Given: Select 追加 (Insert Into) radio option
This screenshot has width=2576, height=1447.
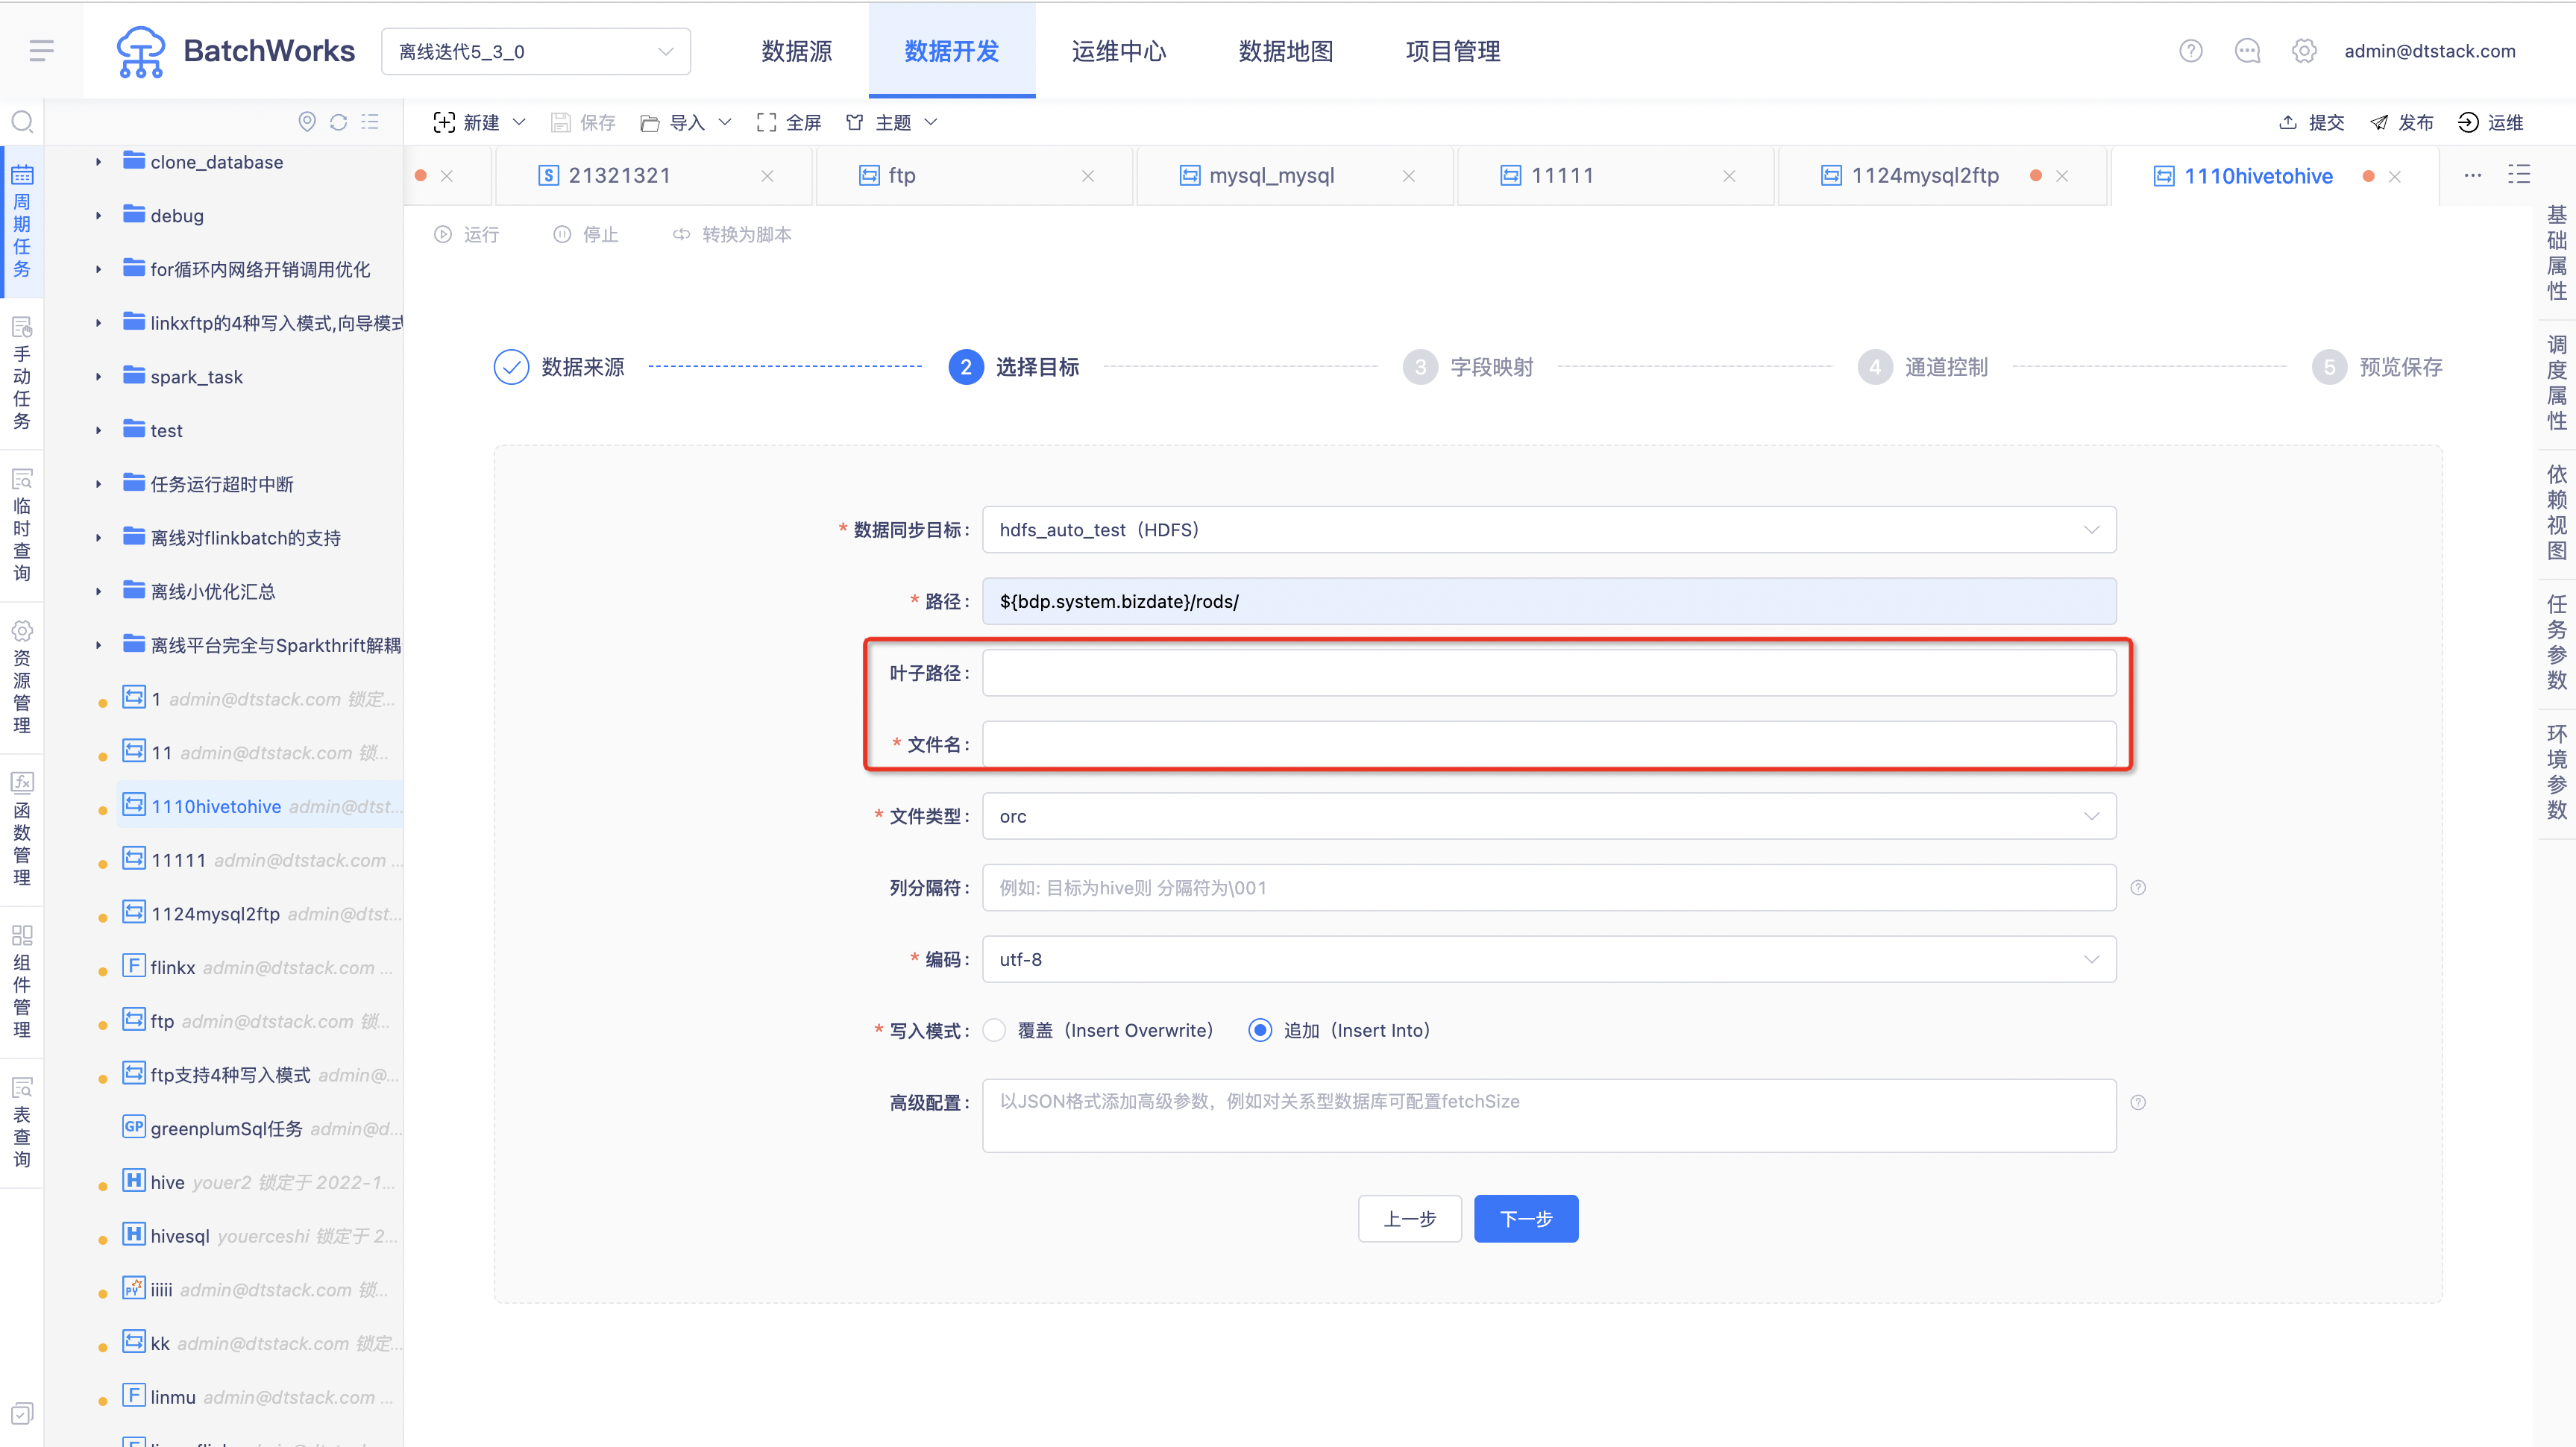Looking at the screenshot, I should click(1260, 1030).
